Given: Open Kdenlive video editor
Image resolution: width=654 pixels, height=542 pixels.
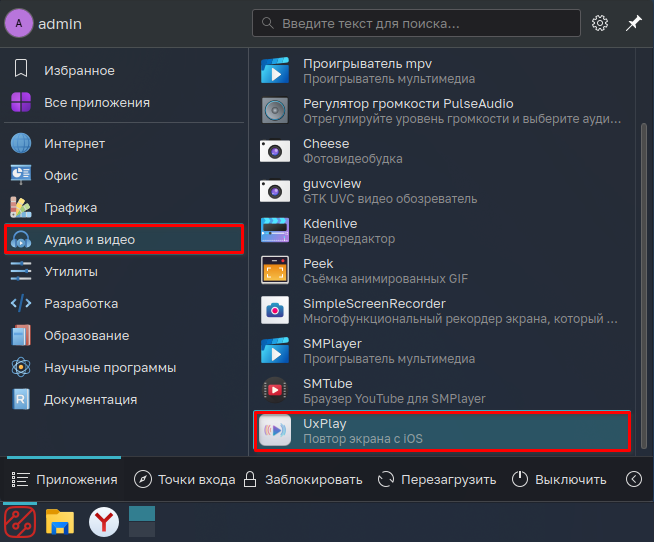Looking at the screenshot, I should [441, 231].
